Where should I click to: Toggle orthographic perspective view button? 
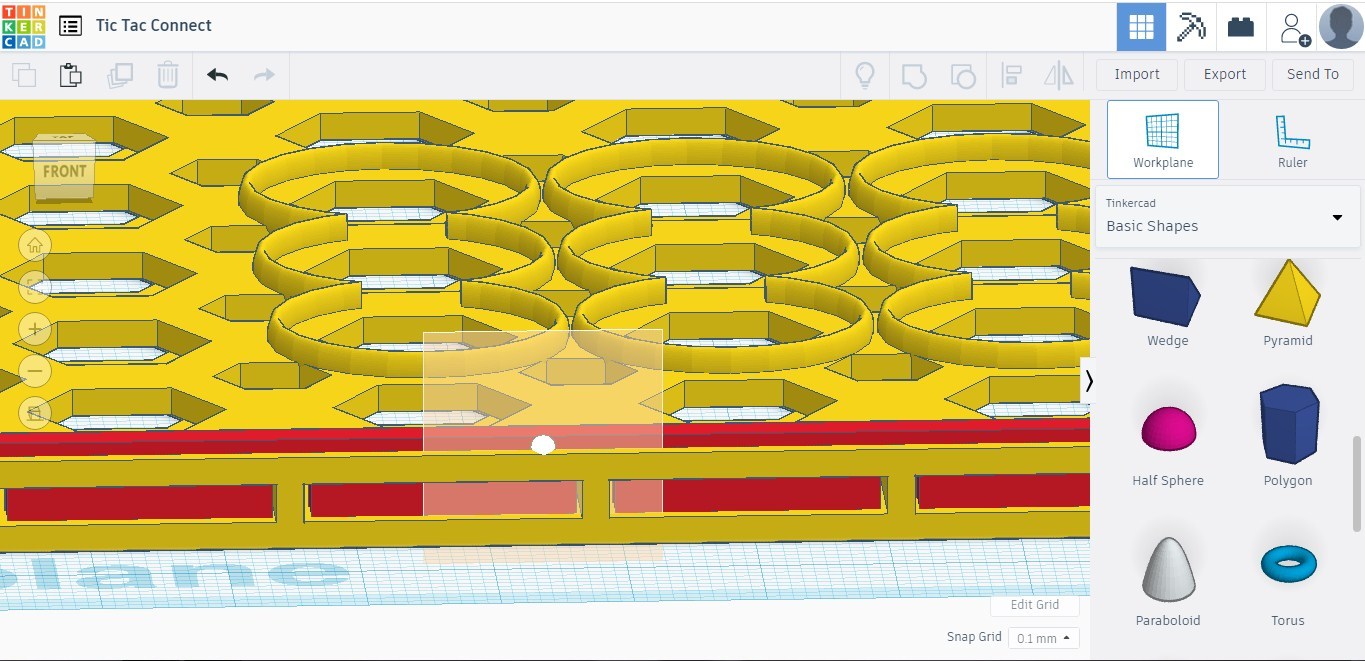[x=35, y=413]
